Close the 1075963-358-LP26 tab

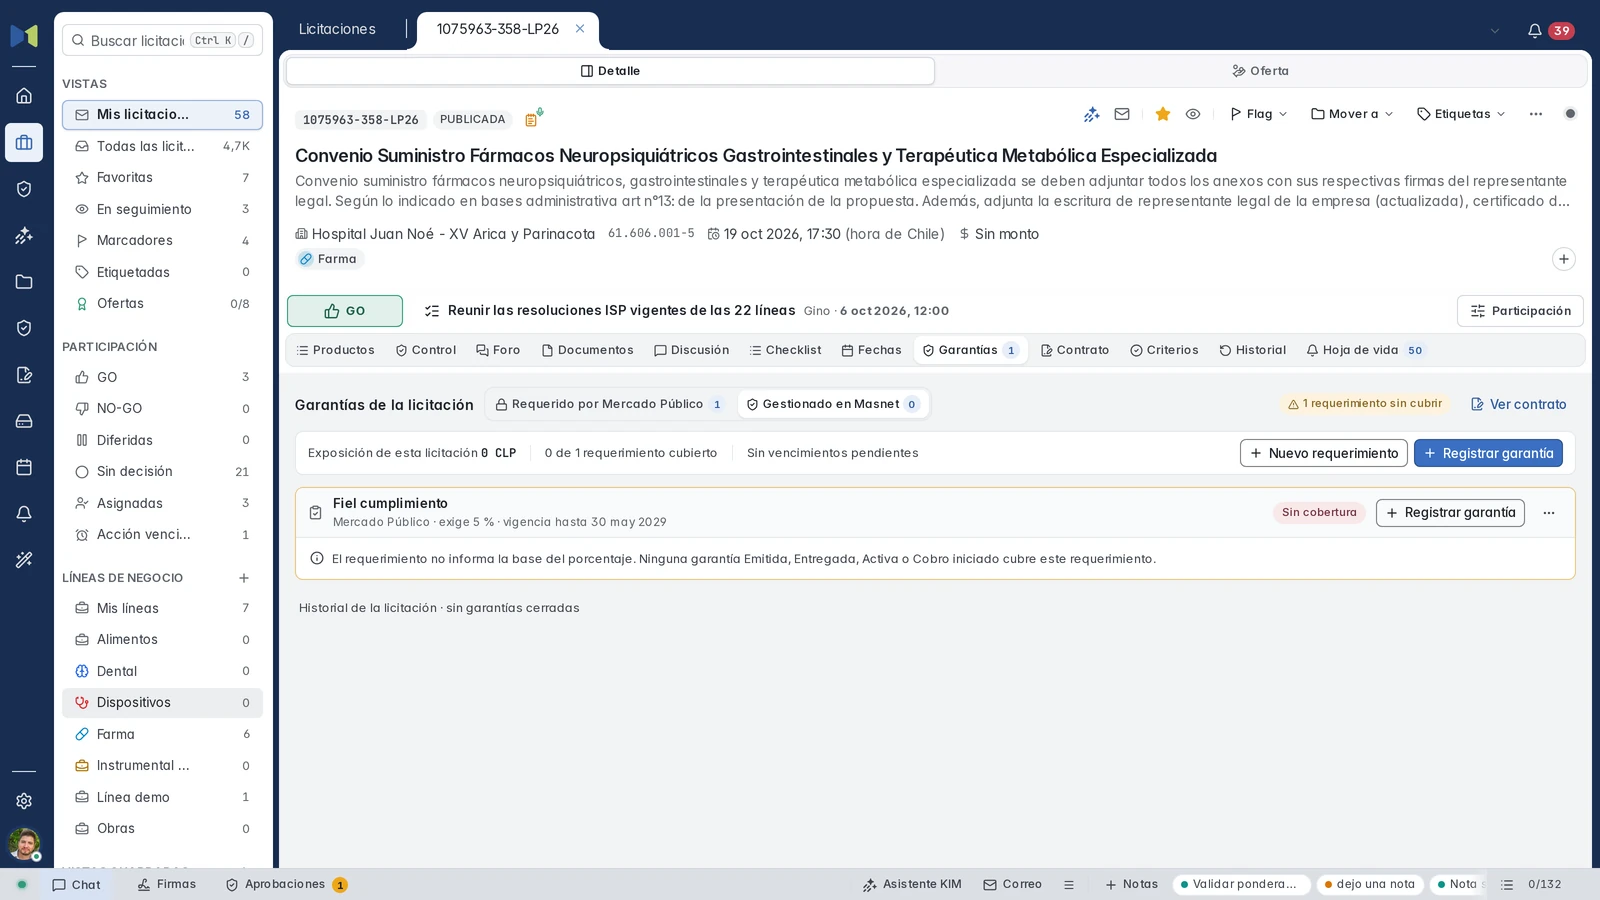pyautogui.click(x=580, y=29)
